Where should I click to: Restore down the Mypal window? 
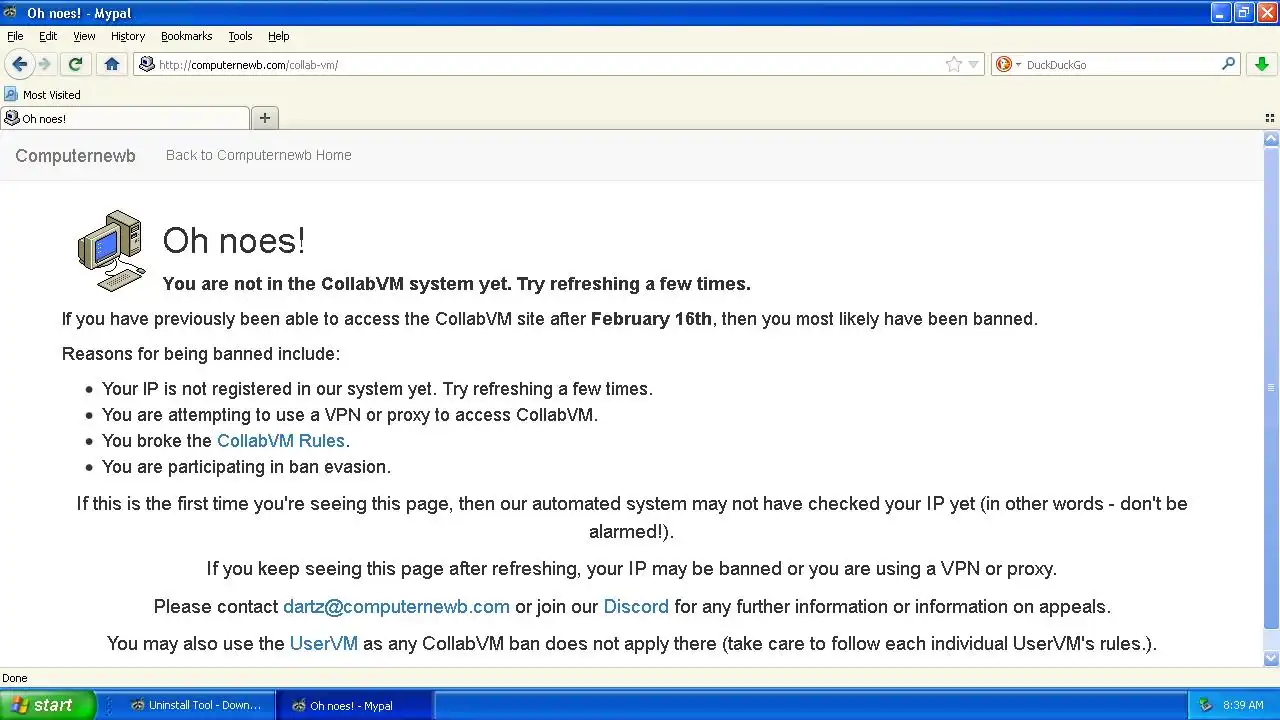coord(1244,13)
